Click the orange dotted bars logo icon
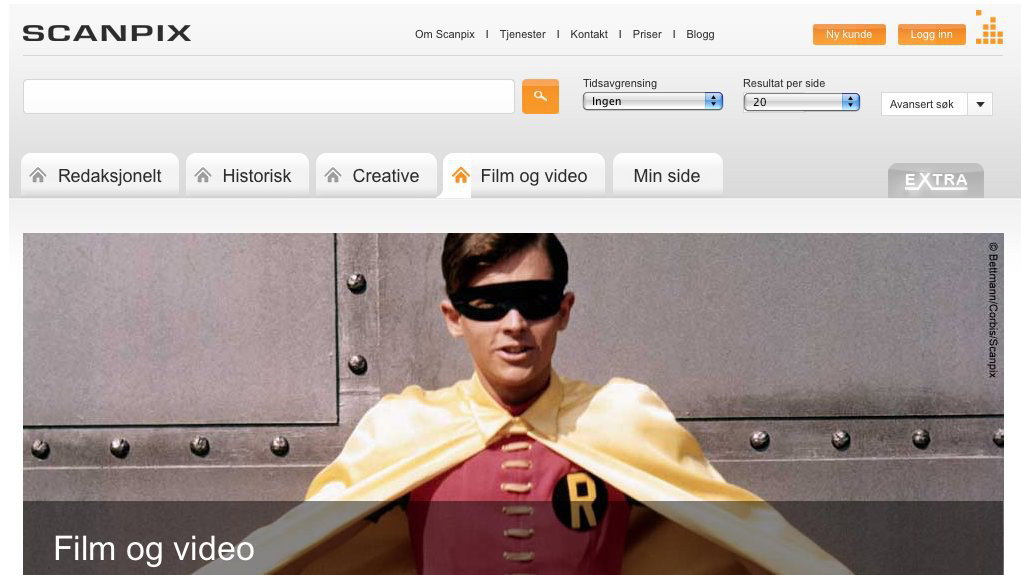1021x575 pixels. tap(989, 27)
